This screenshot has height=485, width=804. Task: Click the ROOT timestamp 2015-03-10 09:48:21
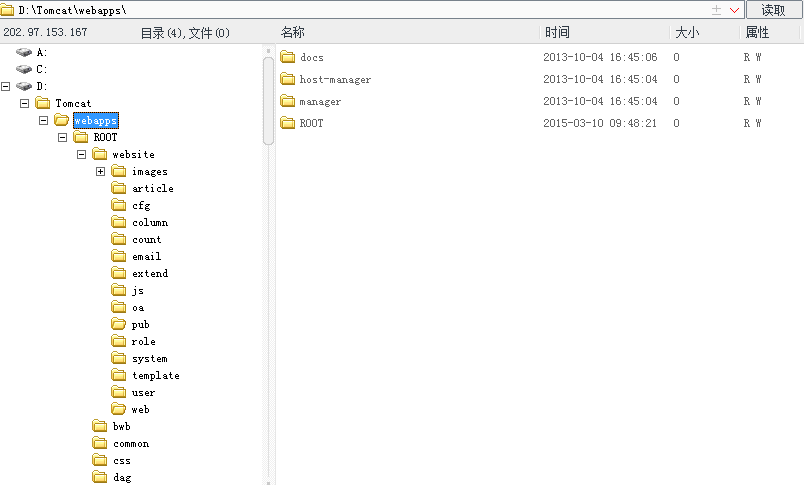(x=600, y=123)
